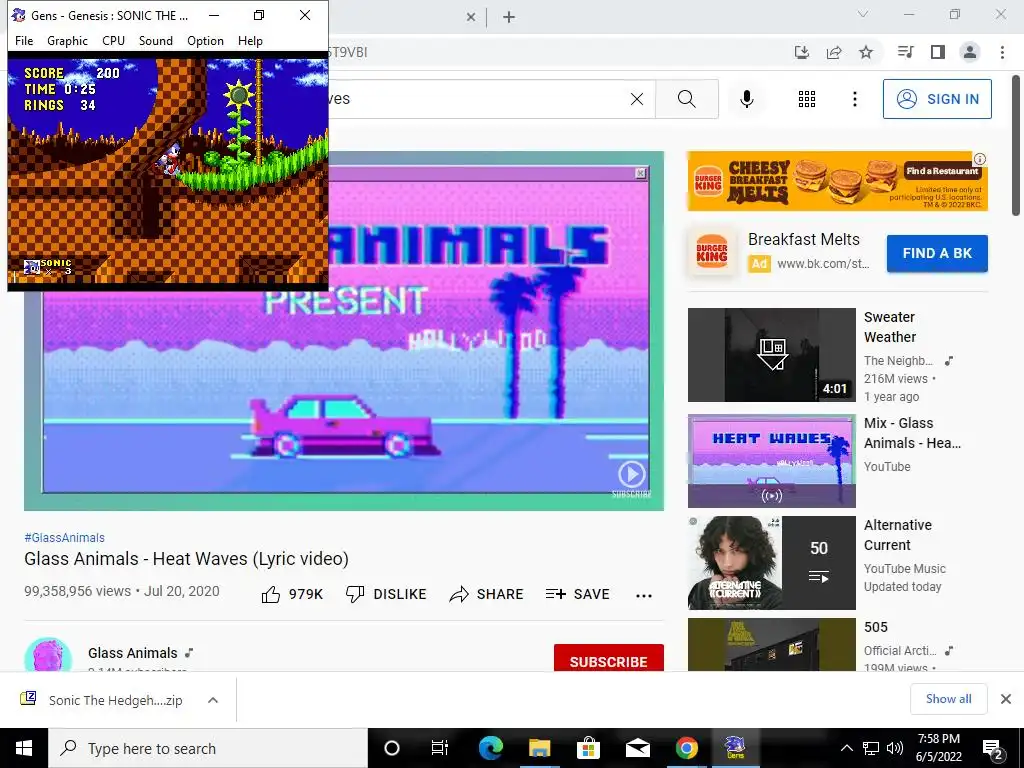Image resolution: width=1024 pixels, height=768 pixels.
Task: Click the taskbar search box
Action: pyautogui.click(x=208, y=748)
